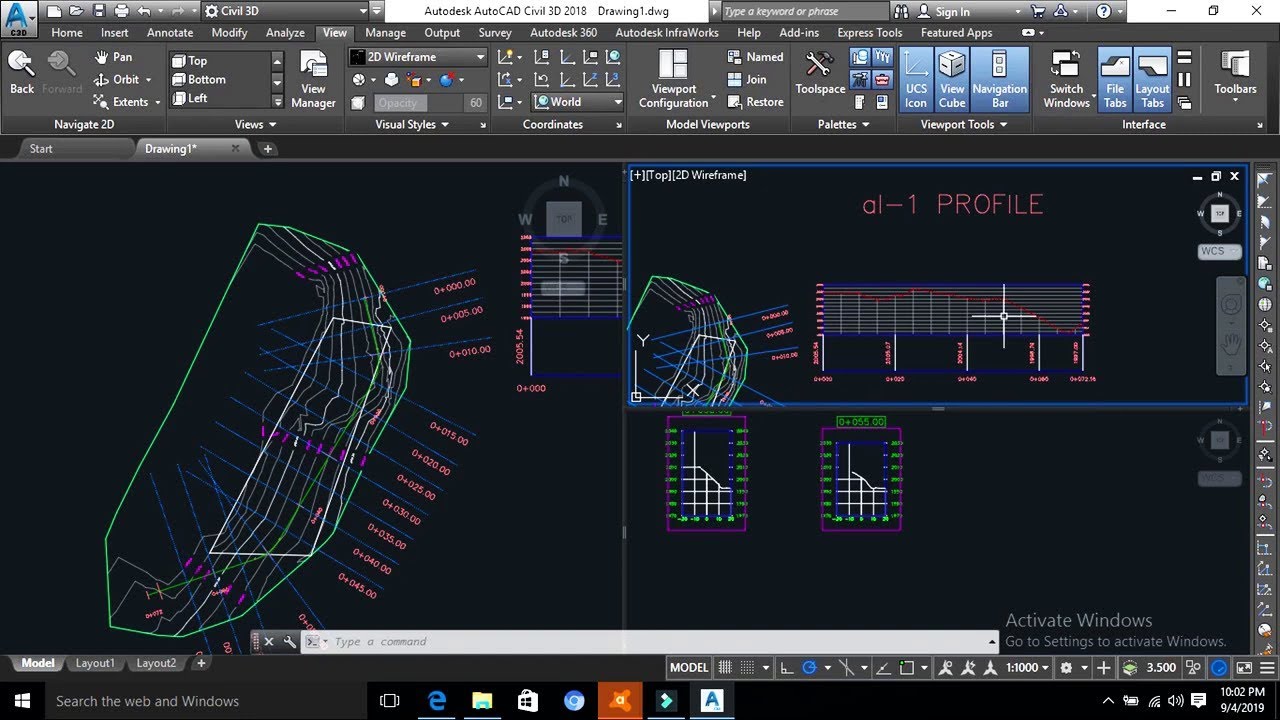Open the 2D Wireframe visual style dropdown
The image size is (1280, 720).
tap(417, 57)
